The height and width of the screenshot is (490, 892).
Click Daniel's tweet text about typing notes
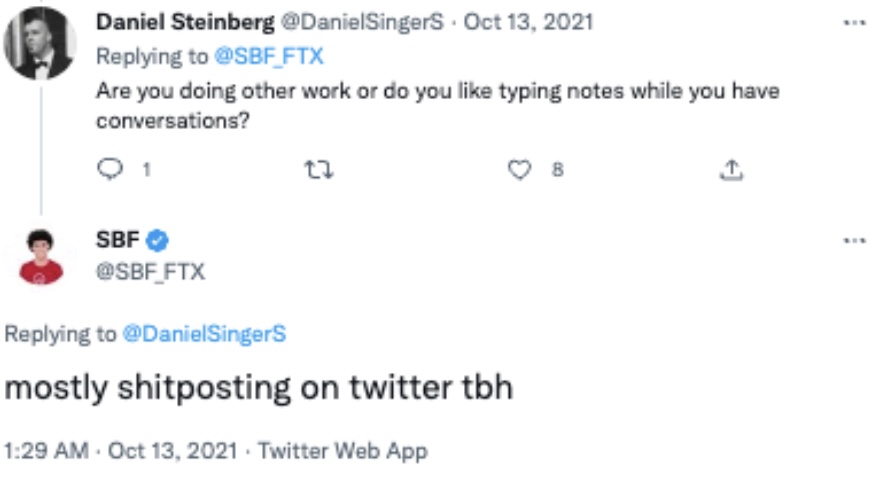[437, 104]
